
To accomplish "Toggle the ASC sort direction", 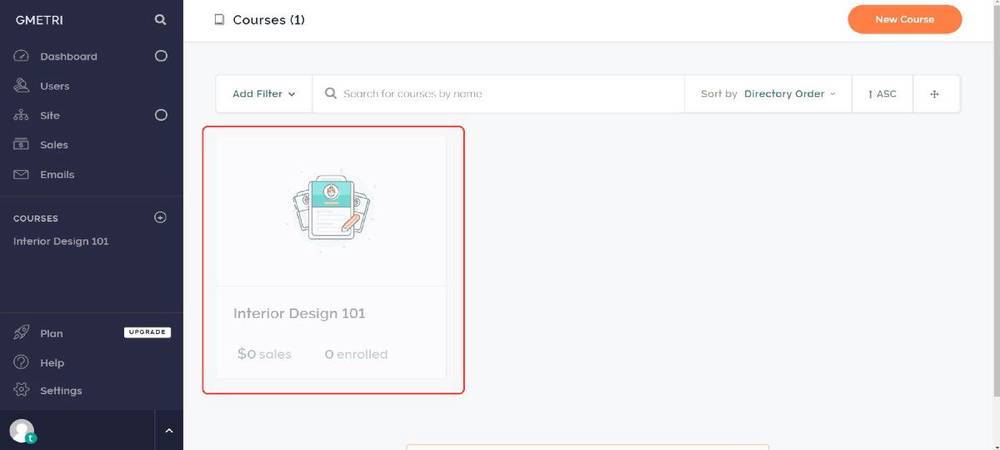I will 882,94.
